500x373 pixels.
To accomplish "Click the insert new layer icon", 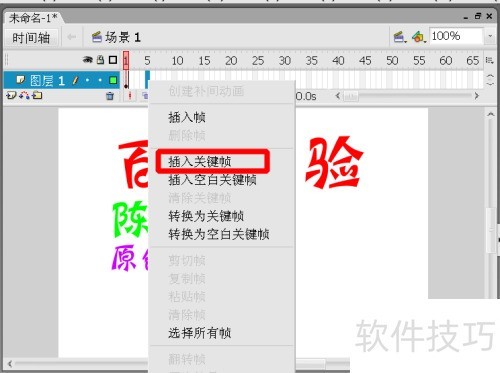I will (11, 96).
